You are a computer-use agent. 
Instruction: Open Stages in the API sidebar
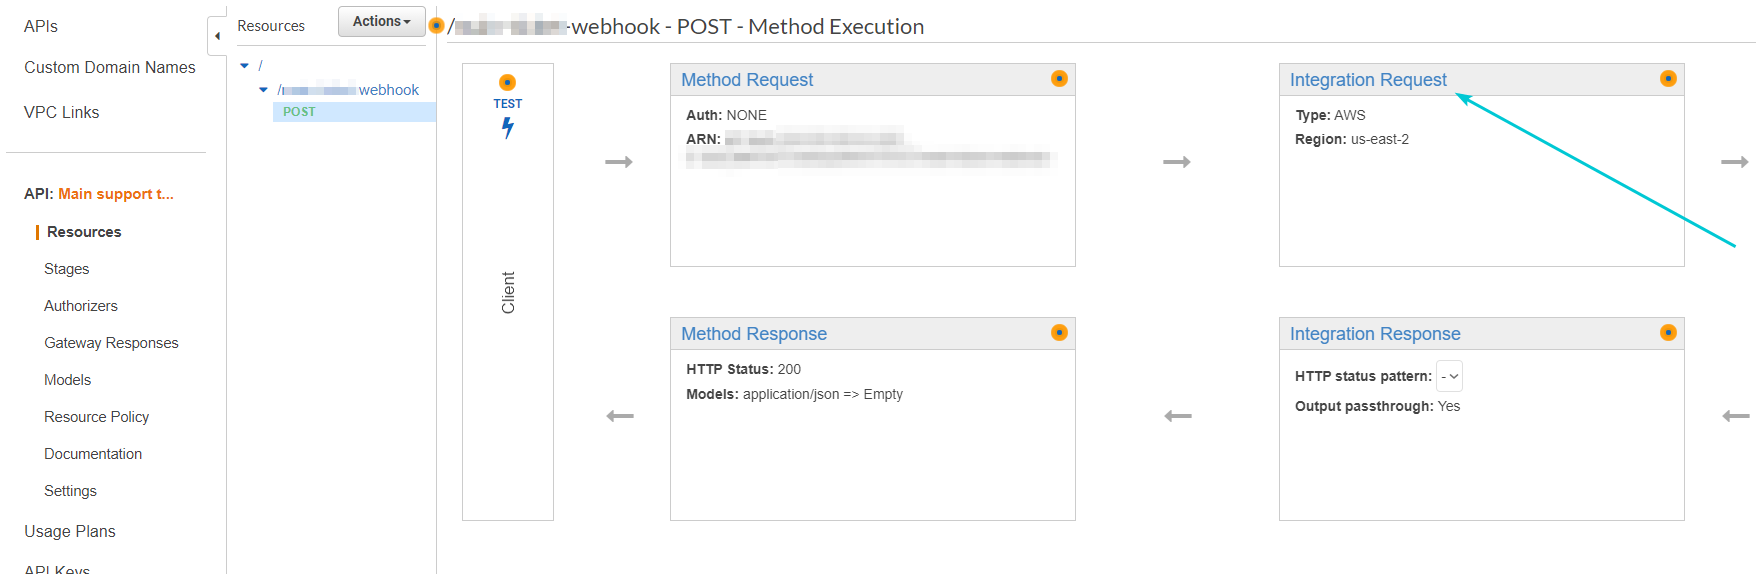click(x=67, y=269)
